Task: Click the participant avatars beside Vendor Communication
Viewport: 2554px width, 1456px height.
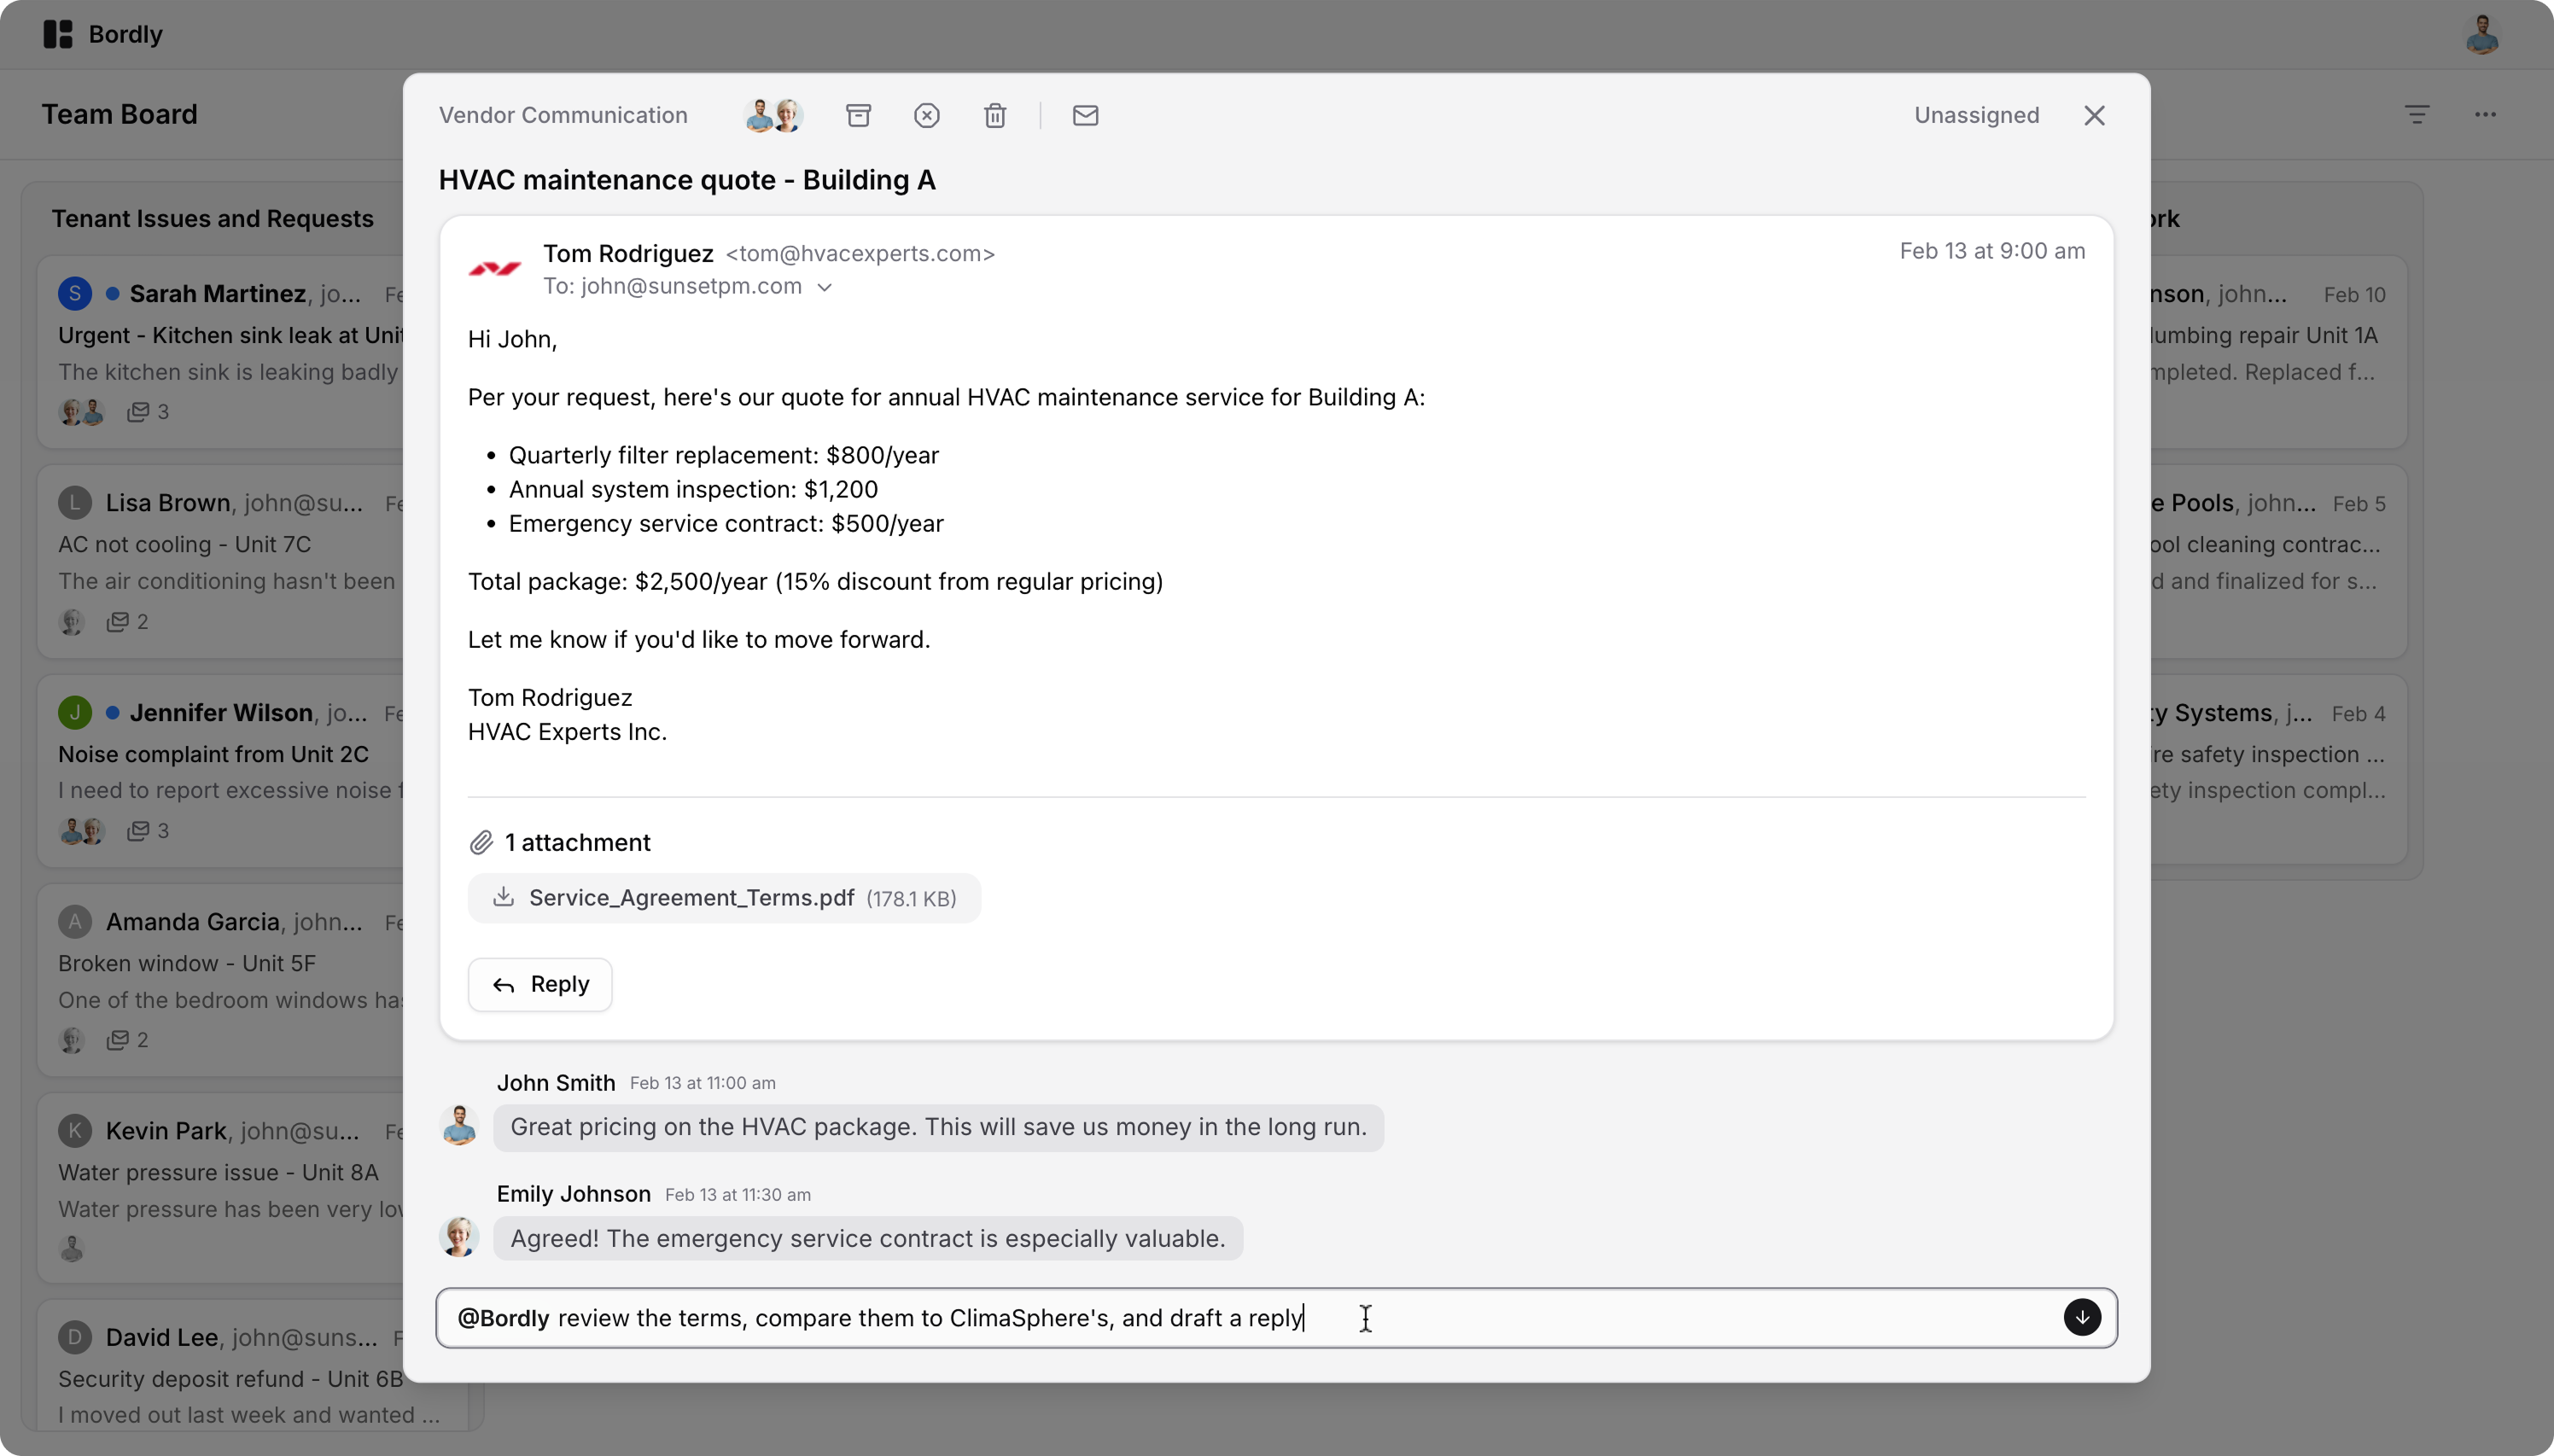Action: [x=773, y=115]
